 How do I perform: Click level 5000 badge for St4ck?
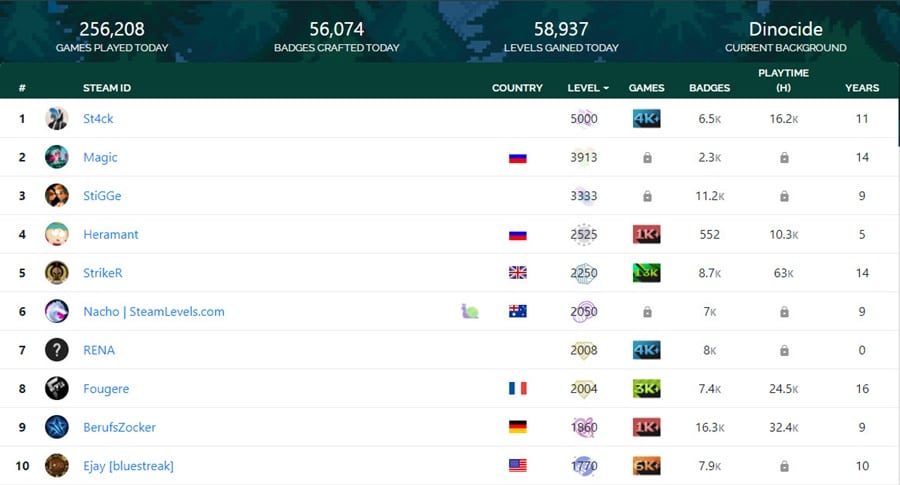pyautogui.click(x=584, y=119)
